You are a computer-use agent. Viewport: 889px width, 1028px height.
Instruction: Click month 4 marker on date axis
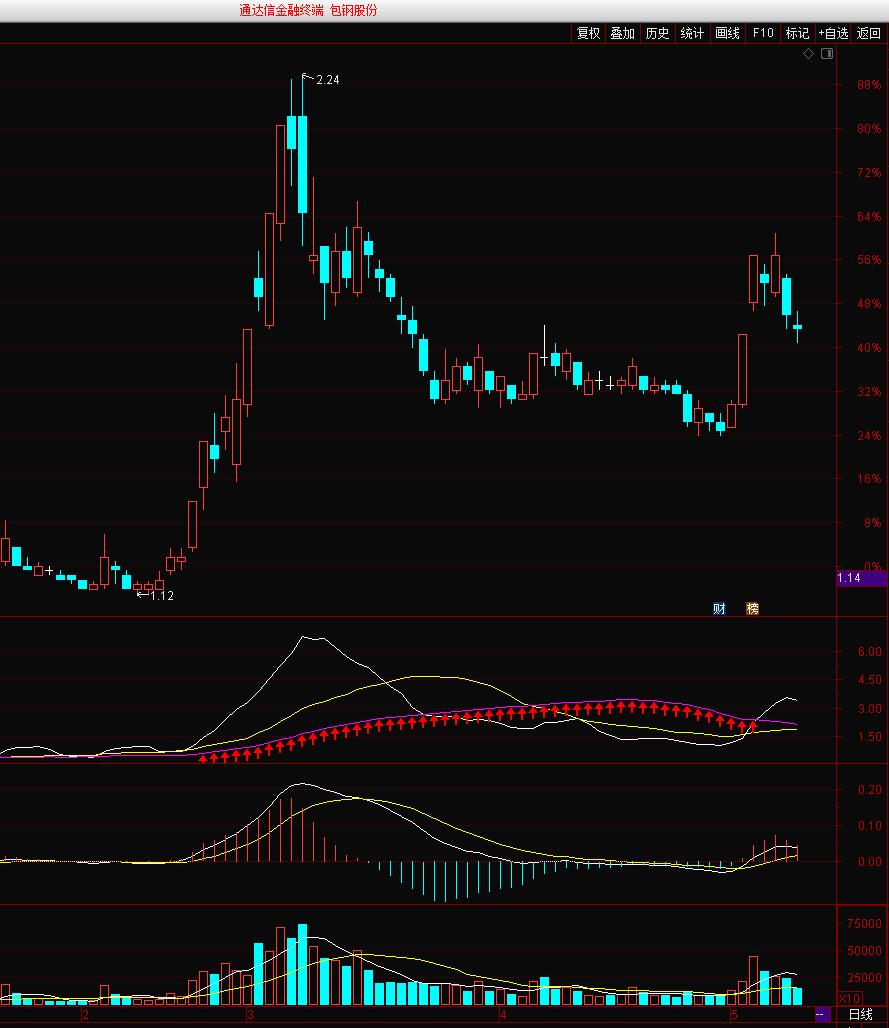point(502,1015)
